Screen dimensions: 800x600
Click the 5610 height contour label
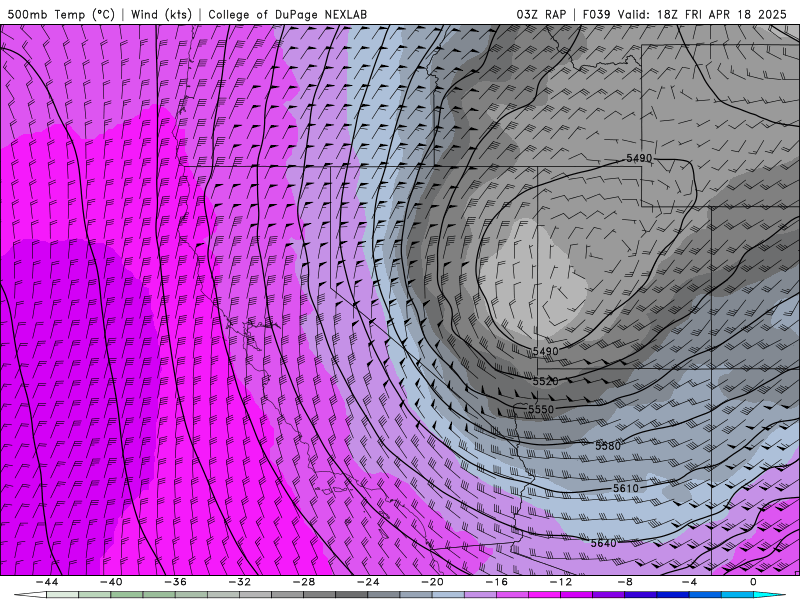626,488
